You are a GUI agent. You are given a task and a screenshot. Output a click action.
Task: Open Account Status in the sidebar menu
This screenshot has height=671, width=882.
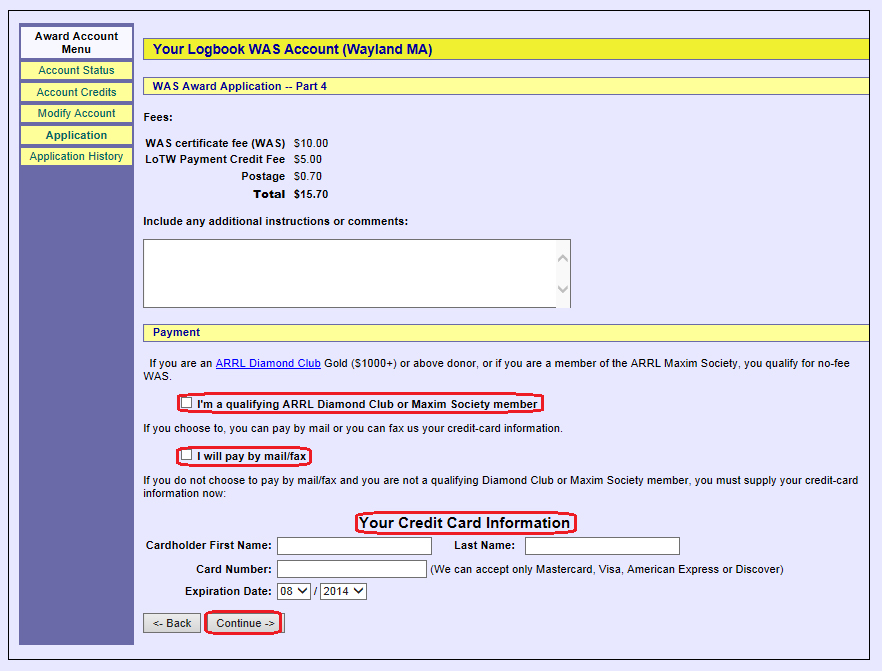[x=76, y=71]
